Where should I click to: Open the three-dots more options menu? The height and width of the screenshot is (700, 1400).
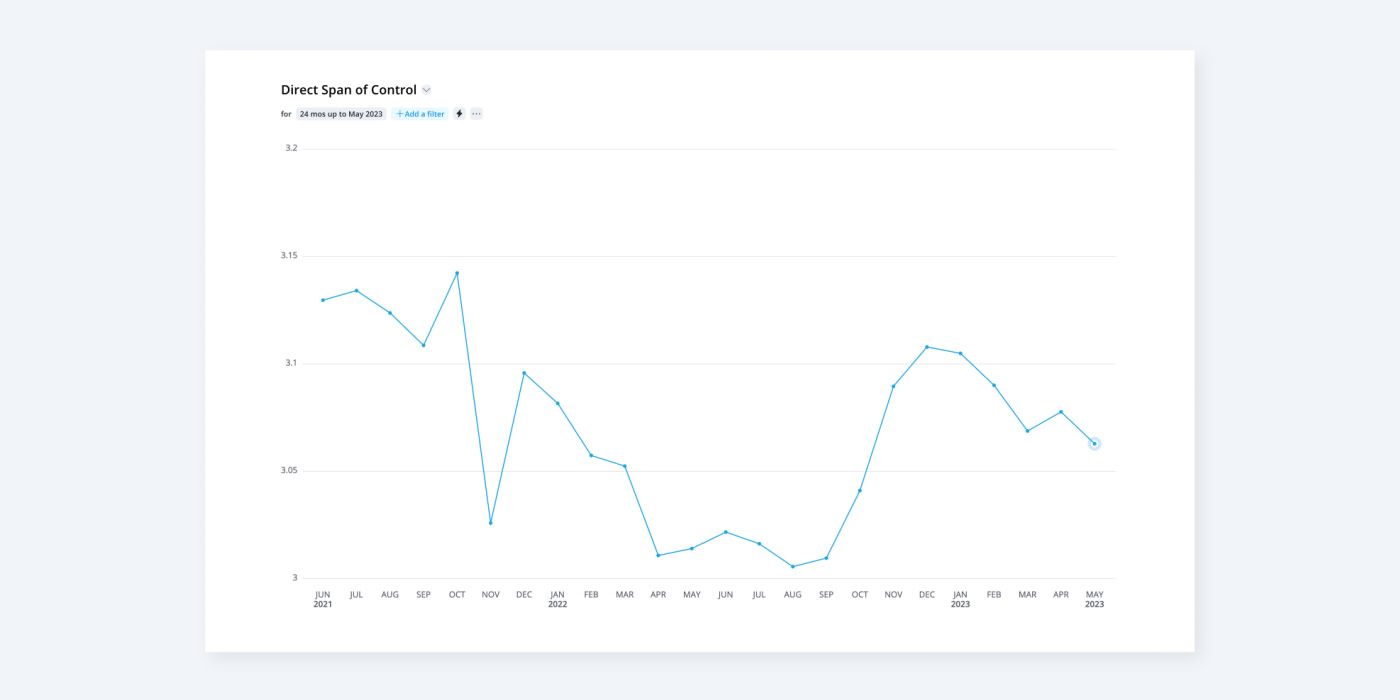point(476,114)
